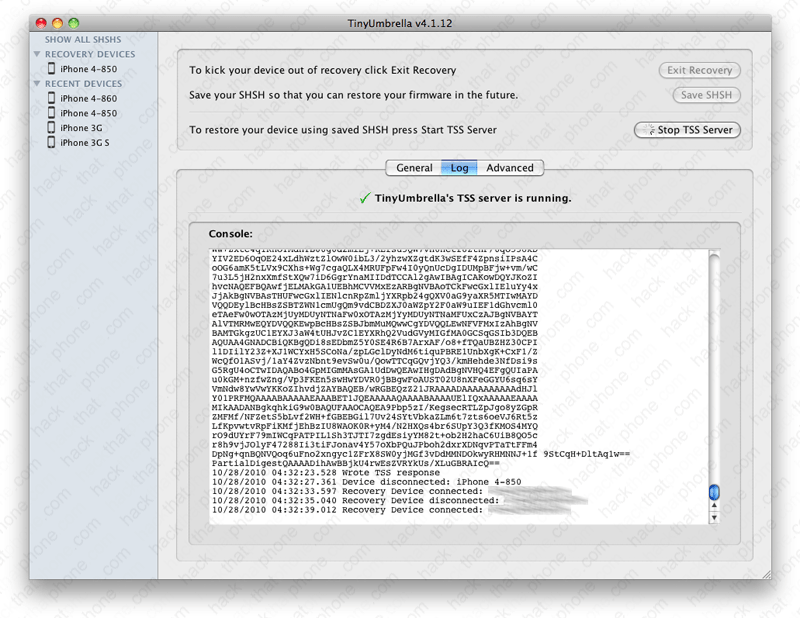The width and height of the screenshot is (800, 618).
Task: Minimize the TinyUmbrella window
Action: [57, 22]
